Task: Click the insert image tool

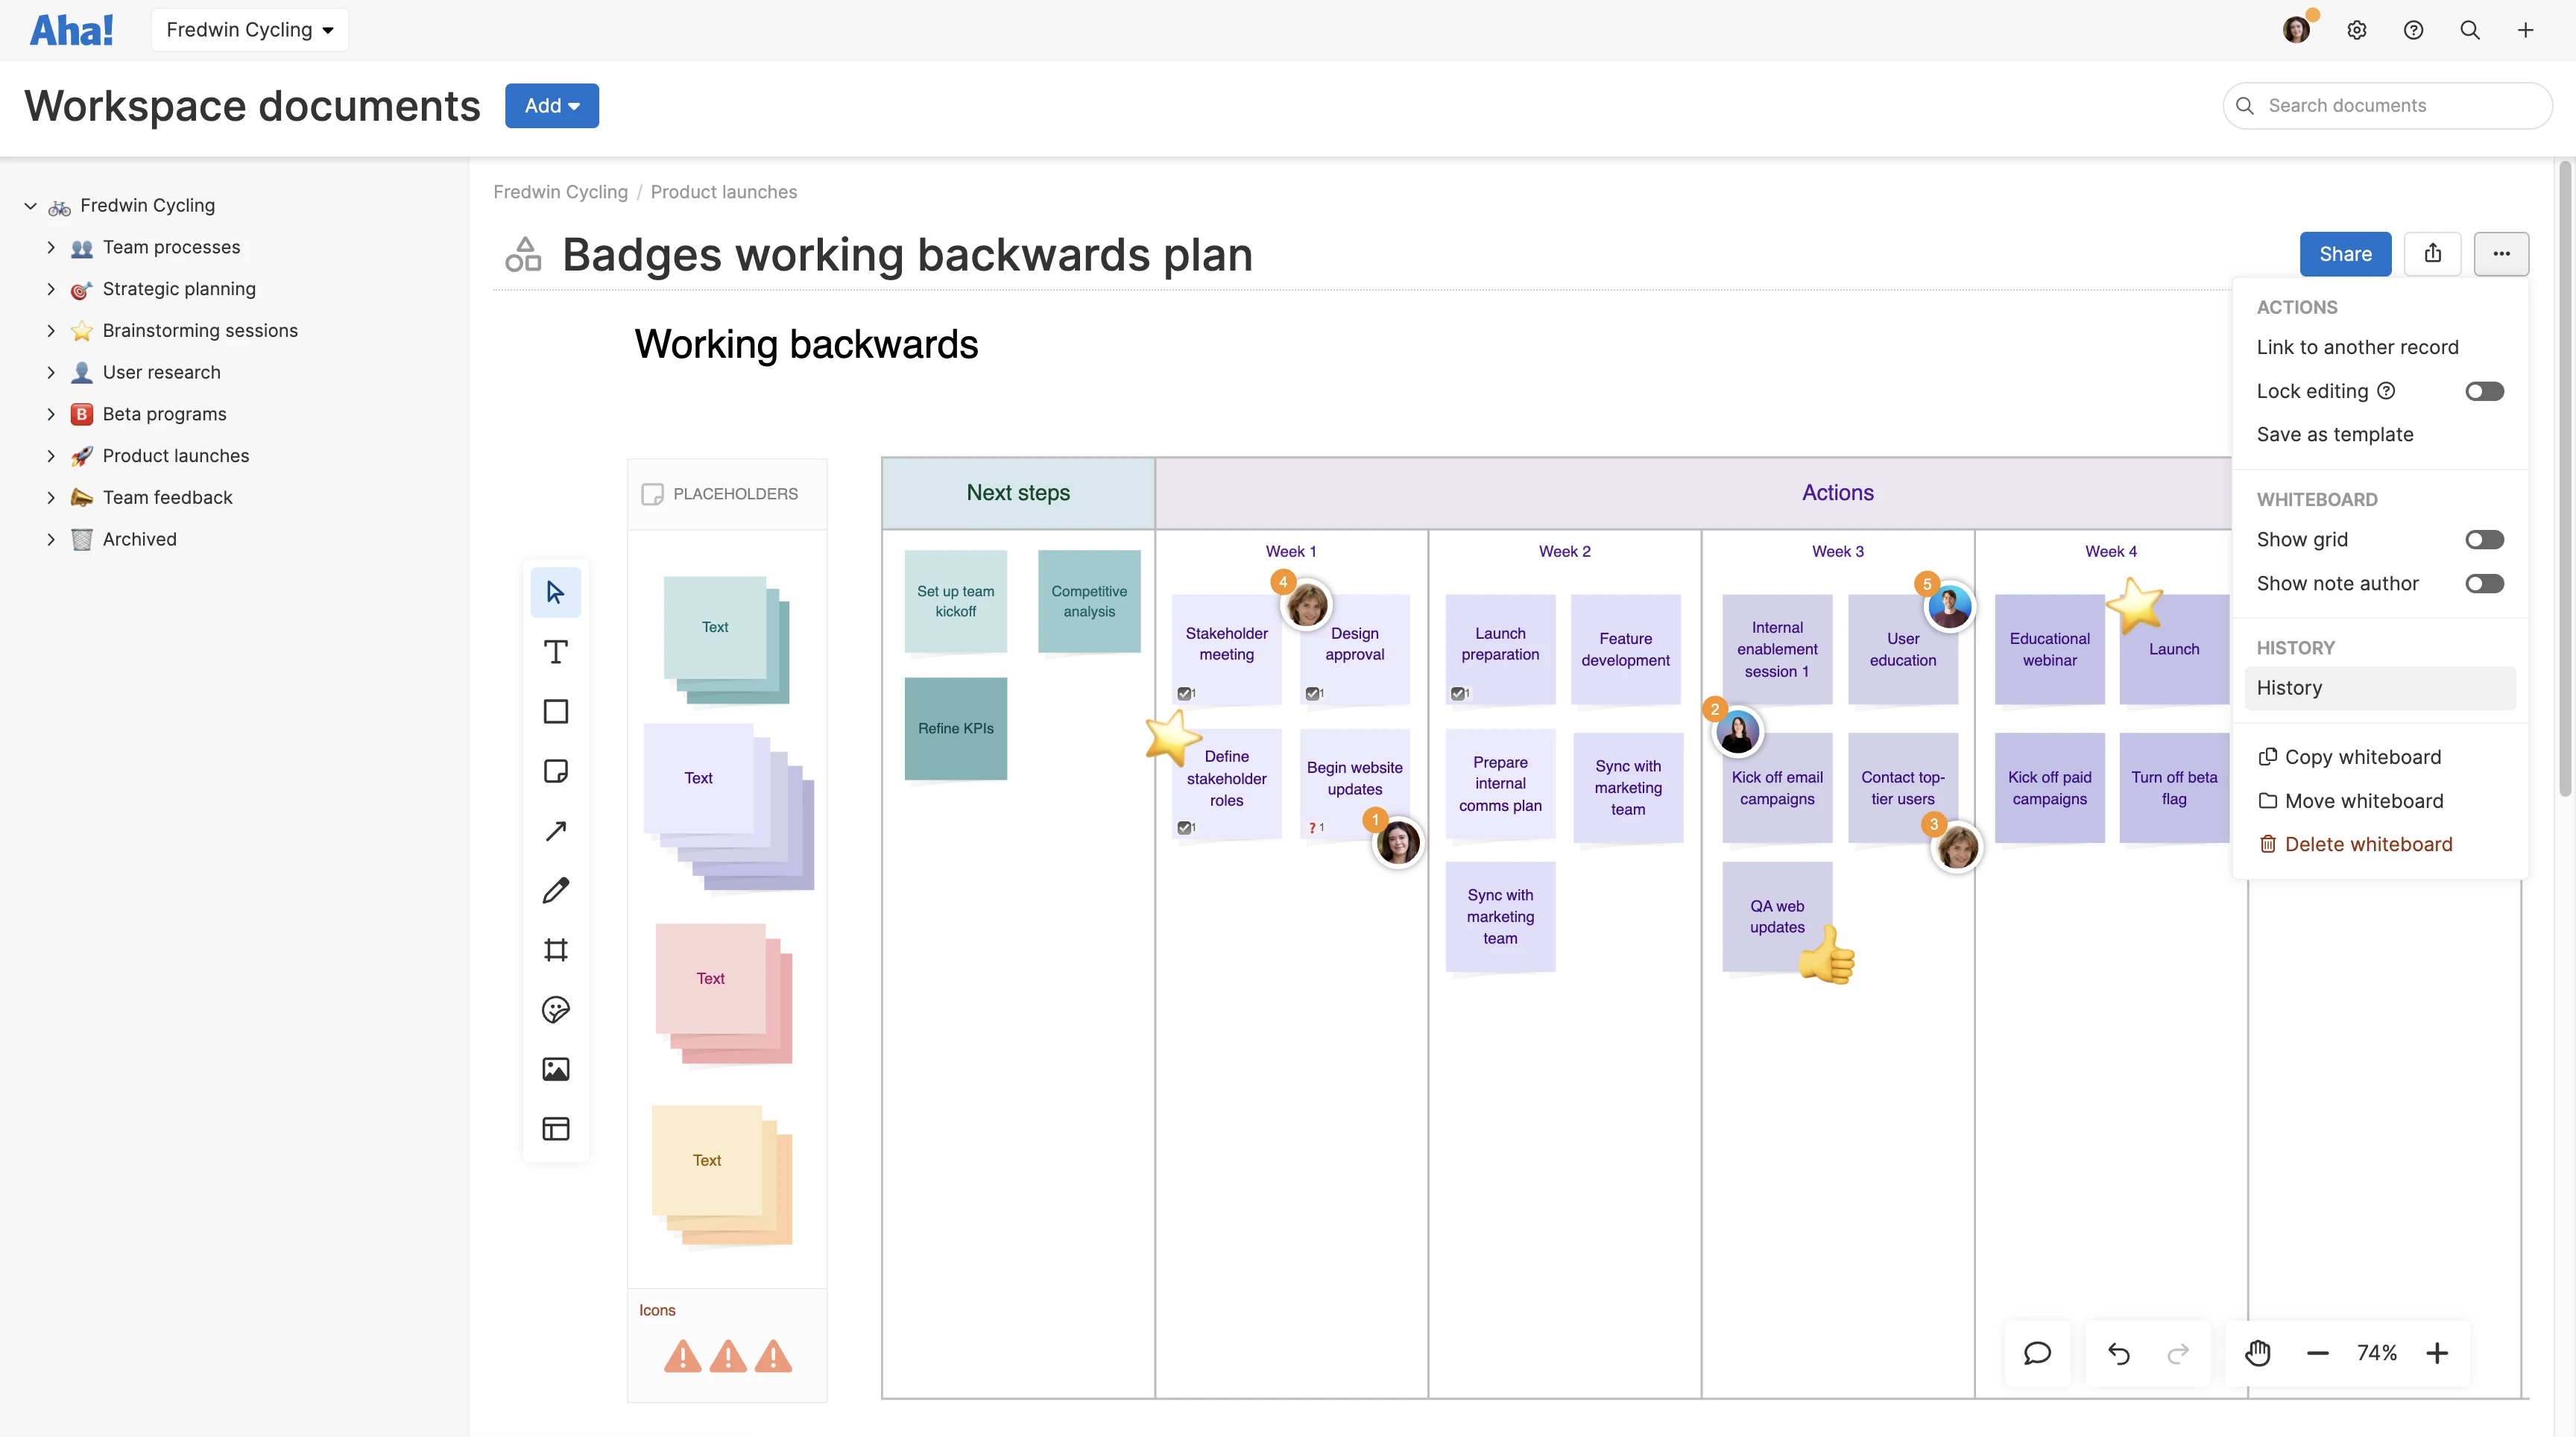Action: [555, 1069]
